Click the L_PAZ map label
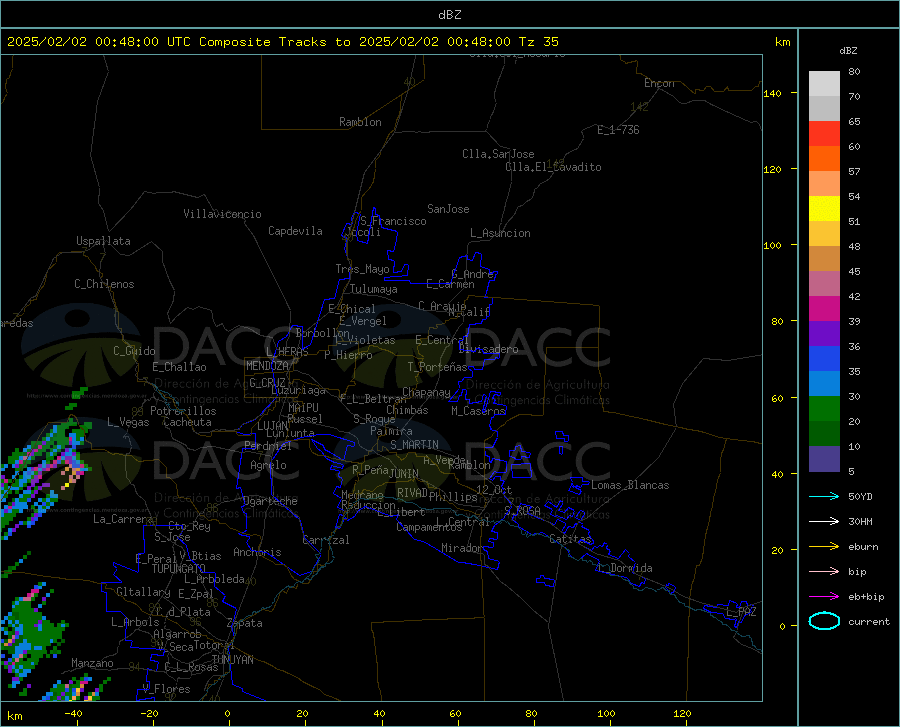The width and height of the screenshot is (900, 727). coord(741,612)
